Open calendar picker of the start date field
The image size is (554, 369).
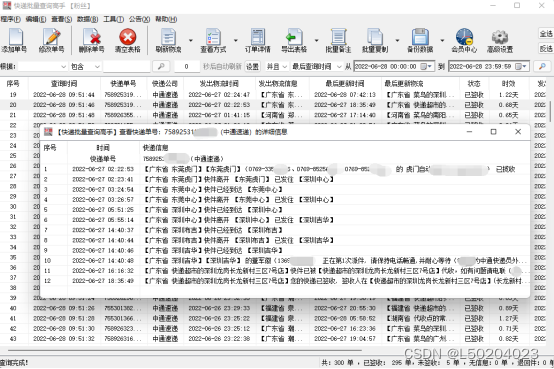pos(426,66)
